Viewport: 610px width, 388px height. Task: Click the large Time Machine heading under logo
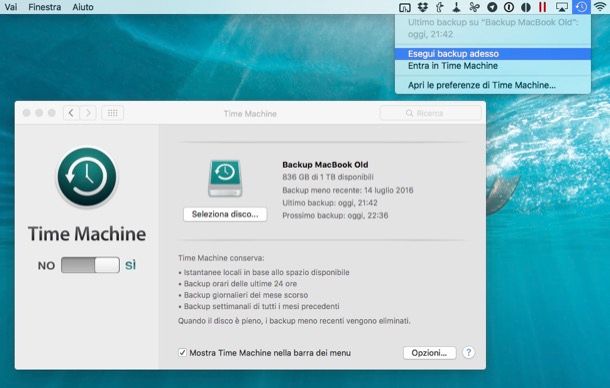pos(87,234)
